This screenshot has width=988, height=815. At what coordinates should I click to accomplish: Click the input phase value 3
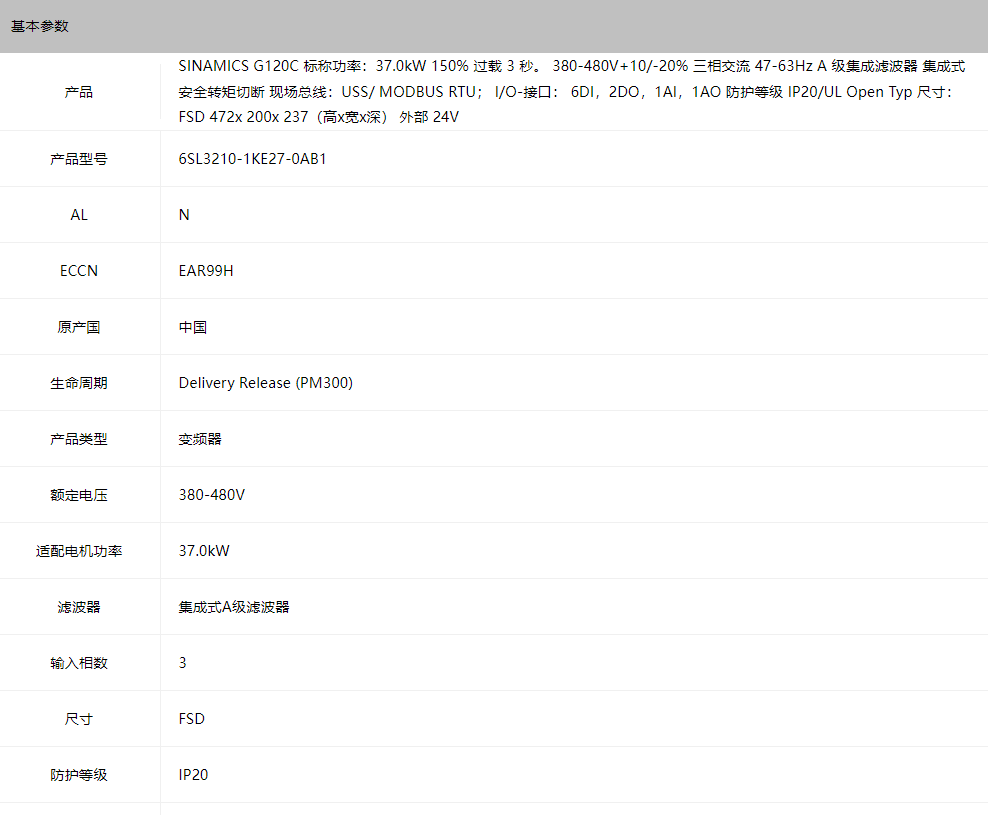[x=183, y=663]
